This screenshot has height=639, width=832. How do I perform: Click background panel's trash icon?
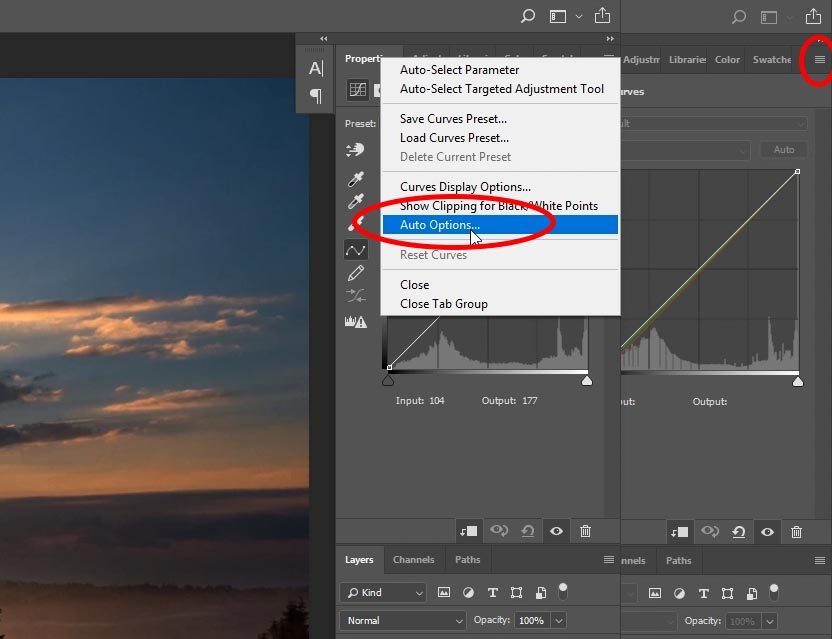796,532
